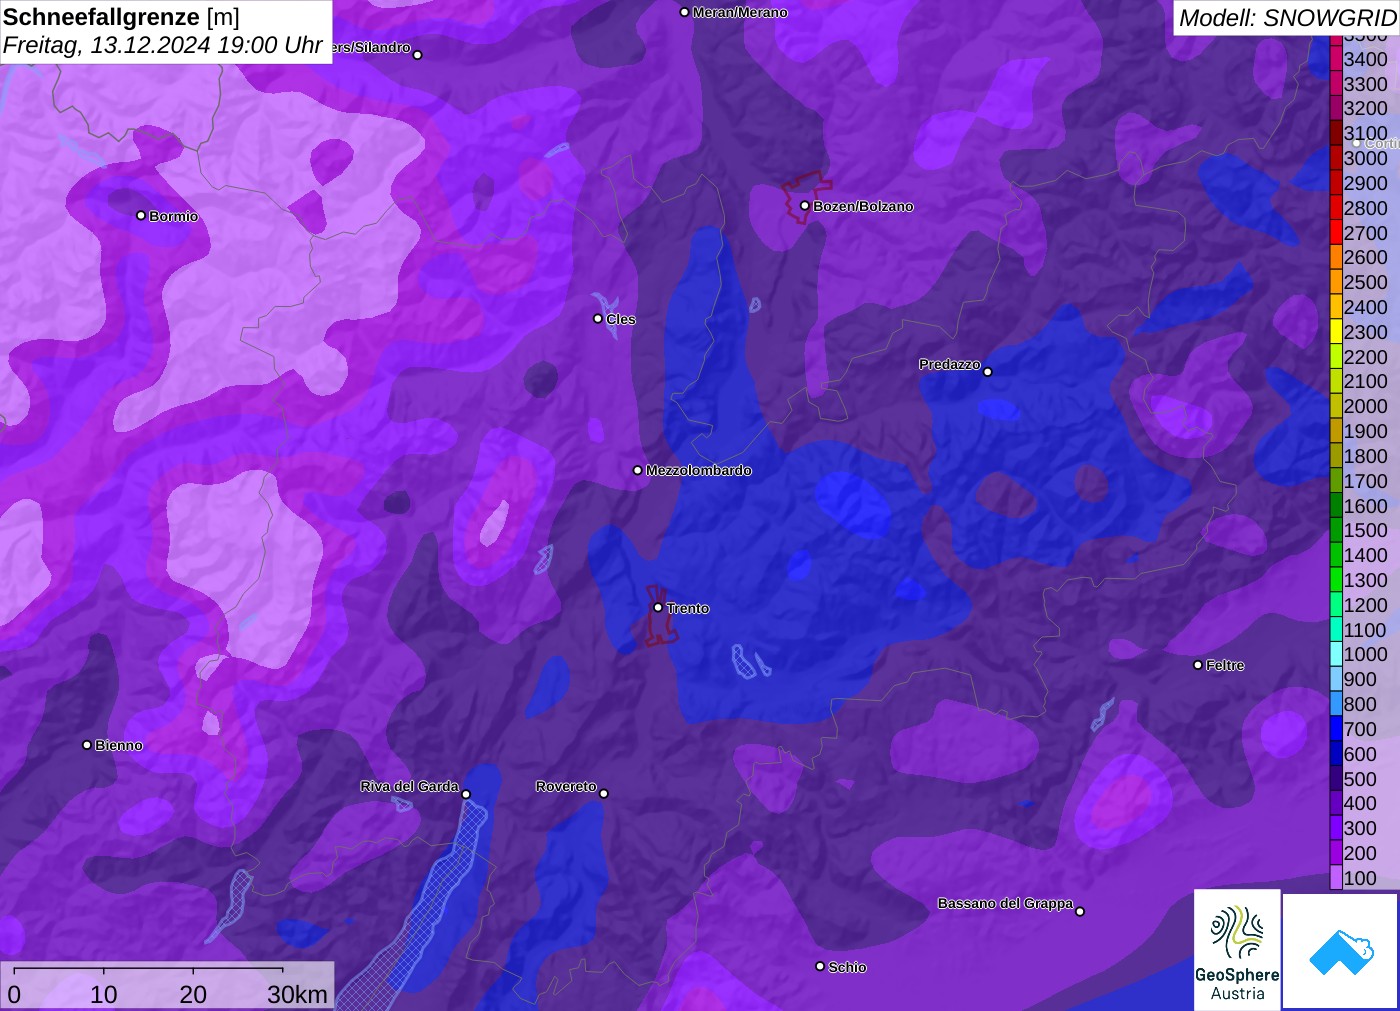1400x1011 pixels.
Task: Click the 'Schneefallgrenze [m]' title text
Action: coord(121,17)
